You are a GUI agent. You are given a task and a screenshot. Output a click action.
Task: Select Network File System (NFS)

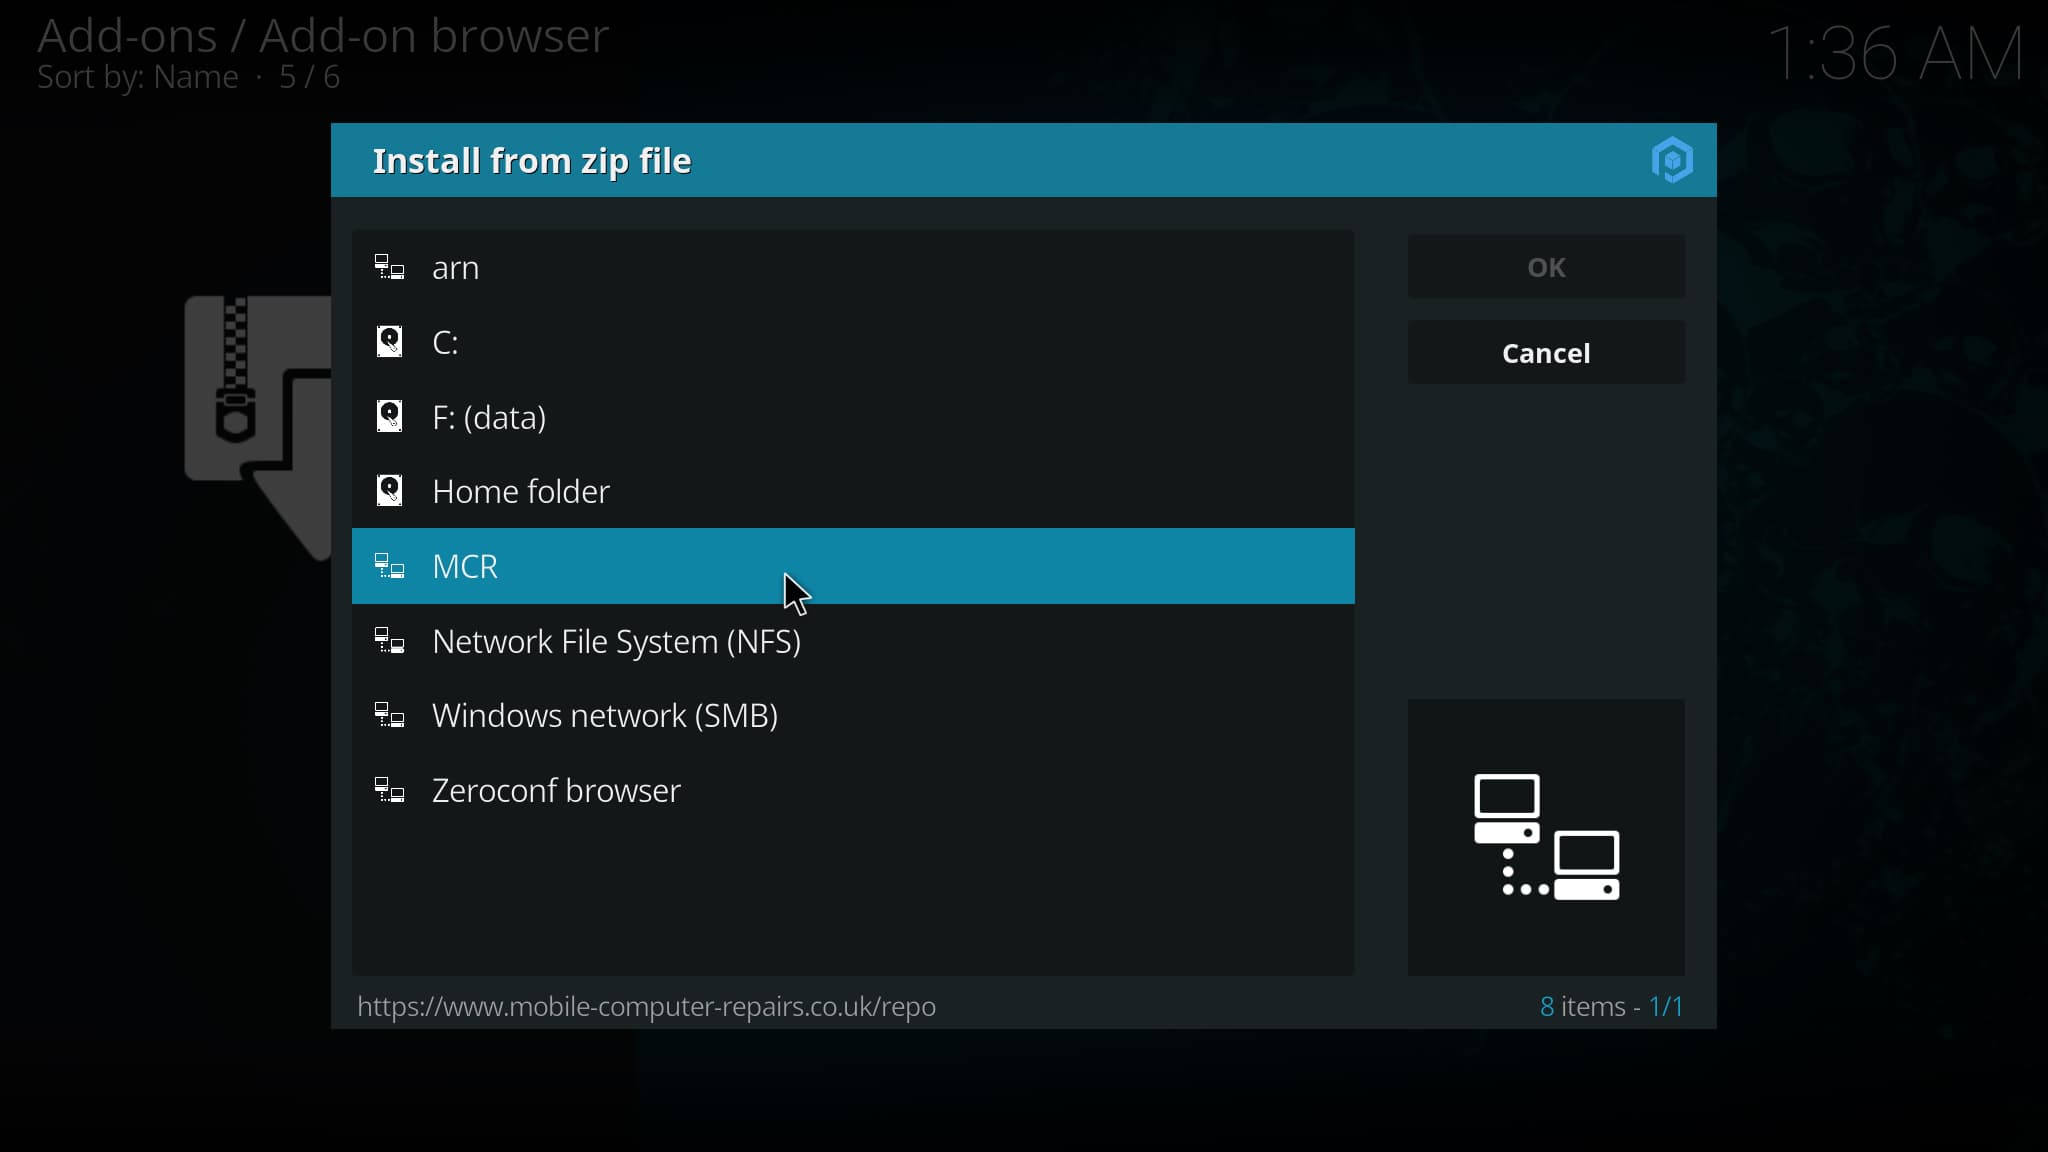(853, 641)
